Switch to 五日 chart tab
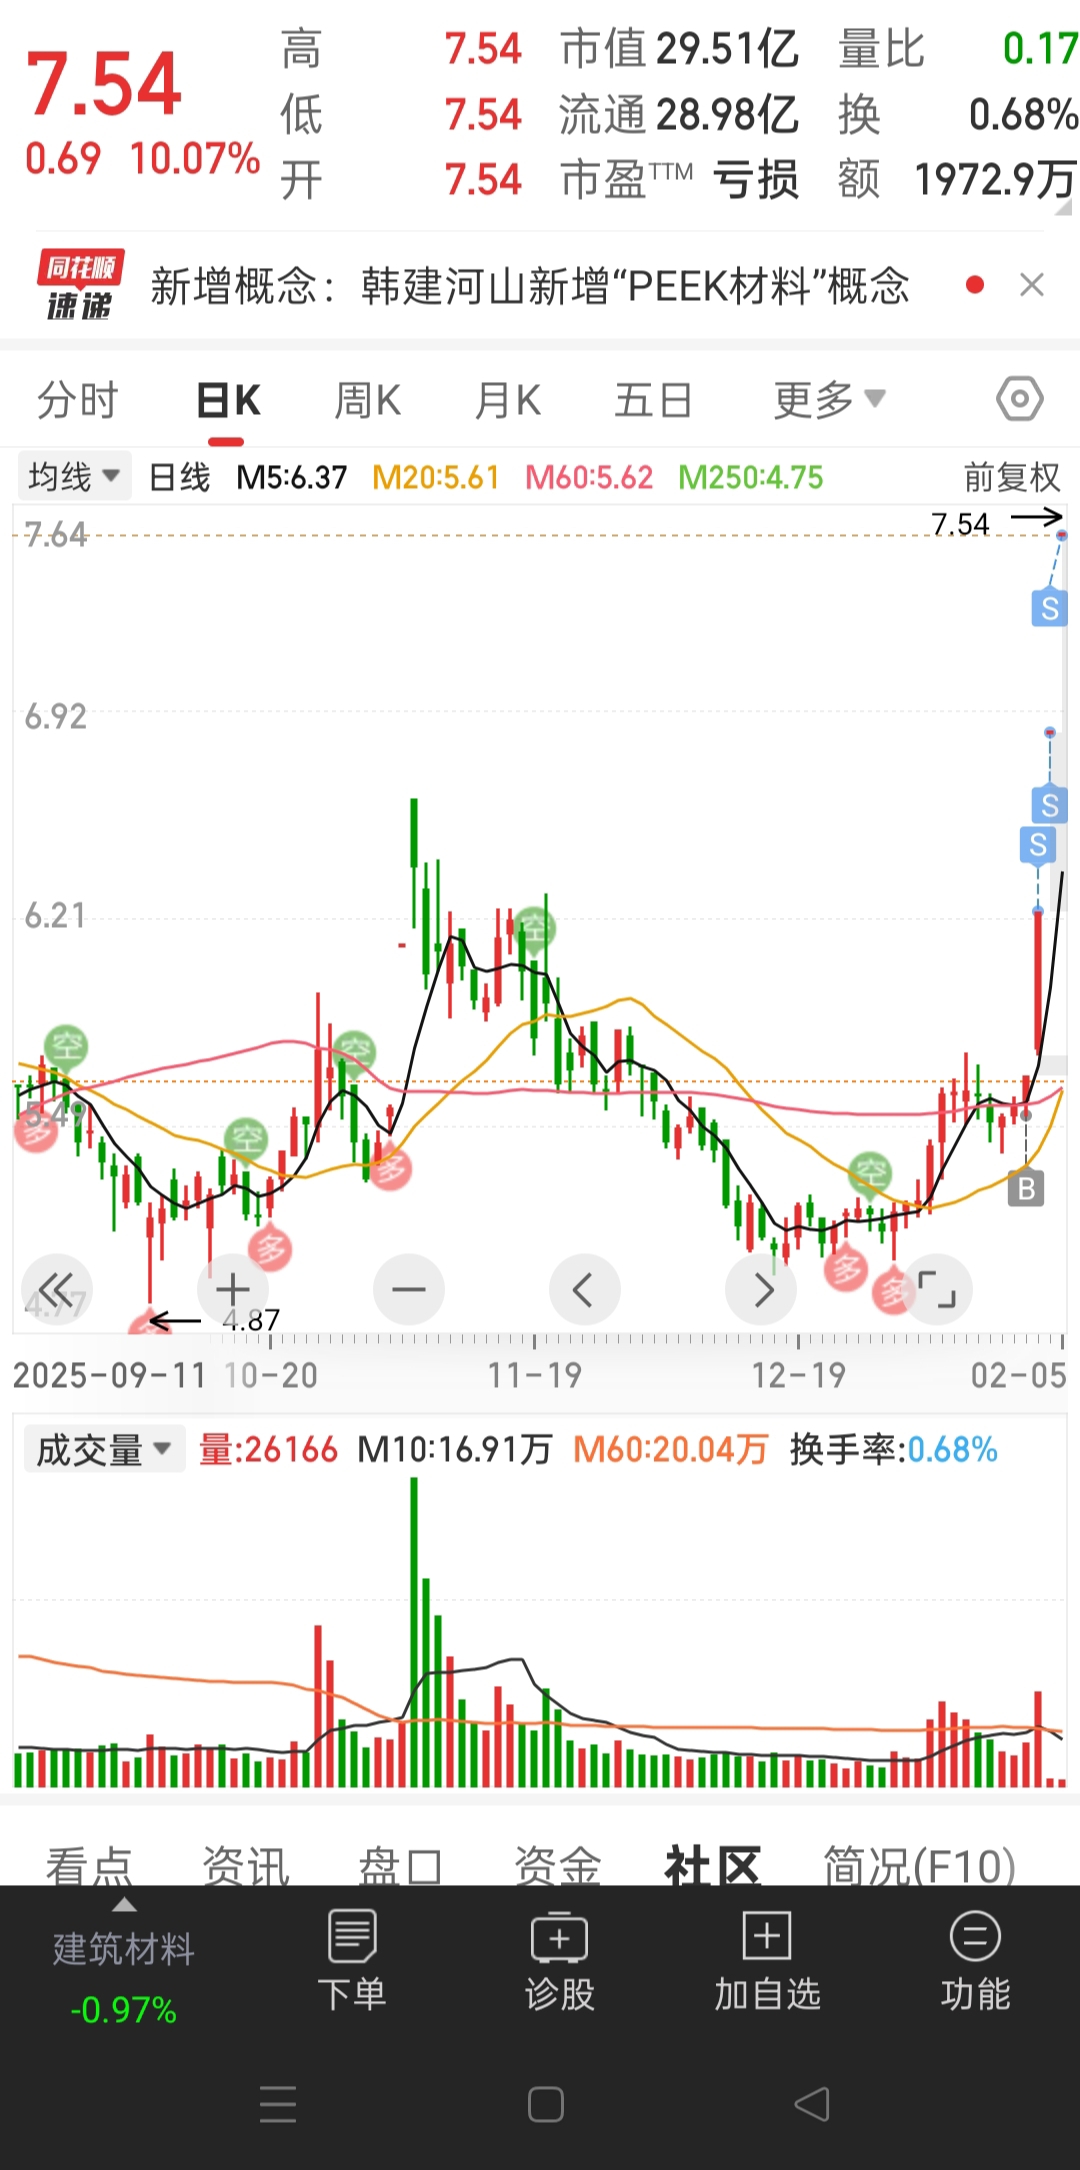The image size is (1080, 2170). (653, 400)
